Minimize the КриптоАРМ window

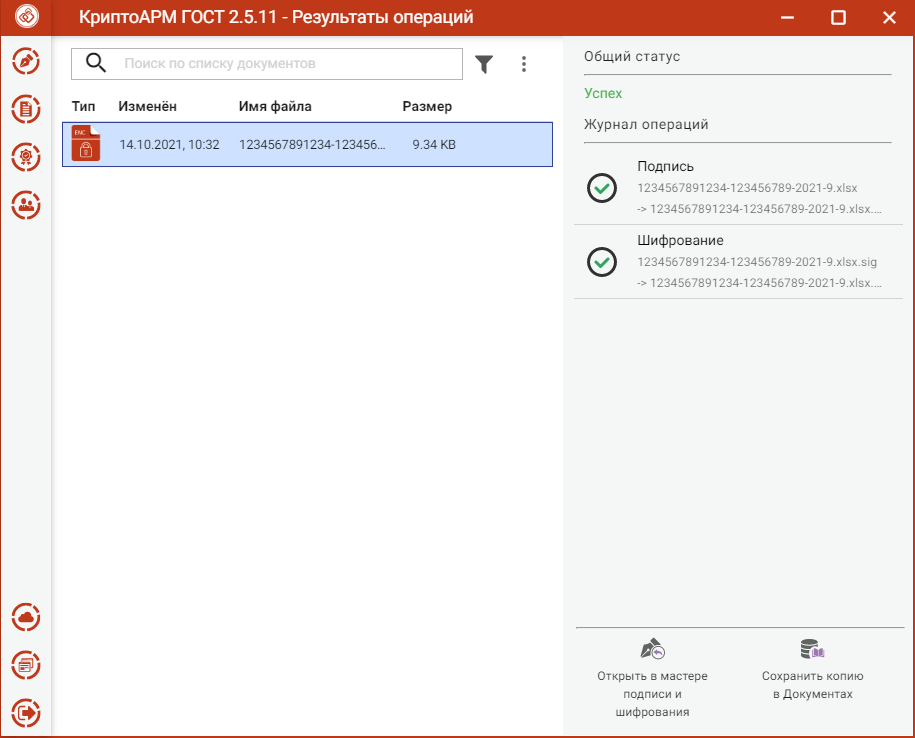[788, 18]
